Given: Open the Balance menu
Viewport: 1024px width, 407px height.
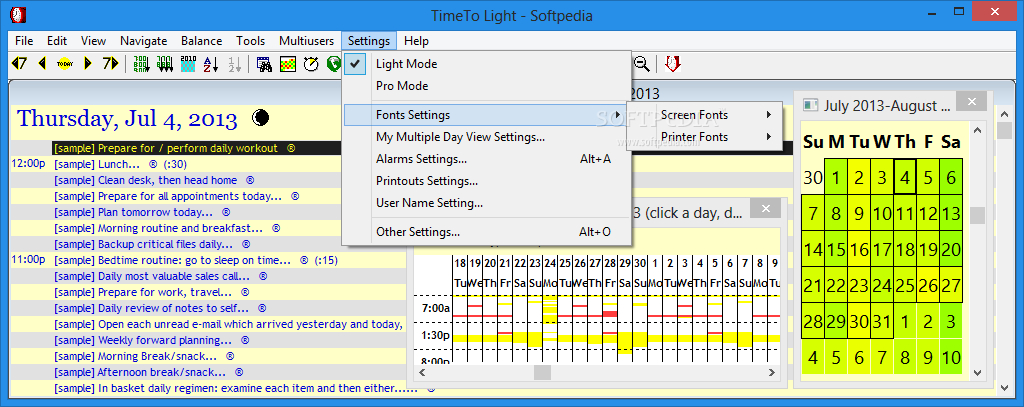Looking at the screenshot, I should pyautogui.click(x=201, y=41).
